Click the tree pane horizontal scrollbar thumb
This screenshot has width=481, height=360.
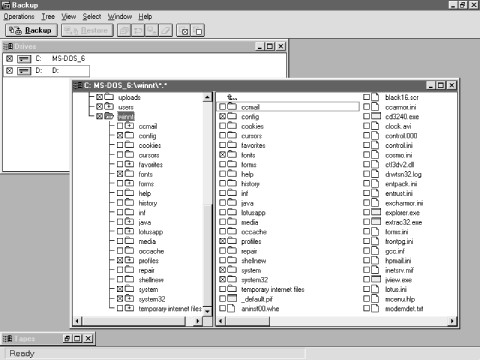134,321
